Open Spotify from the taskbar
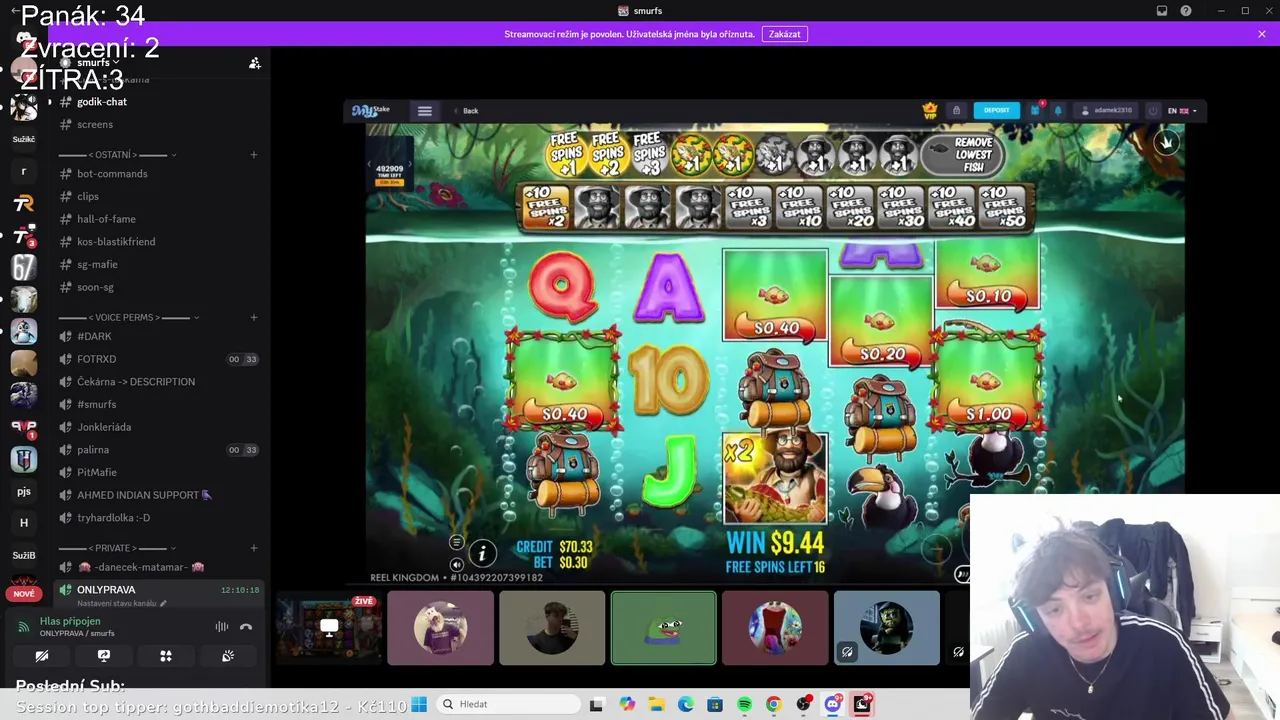Image resolution: width=1280 pixels, height=720 pixels. (x=744, y=705)
